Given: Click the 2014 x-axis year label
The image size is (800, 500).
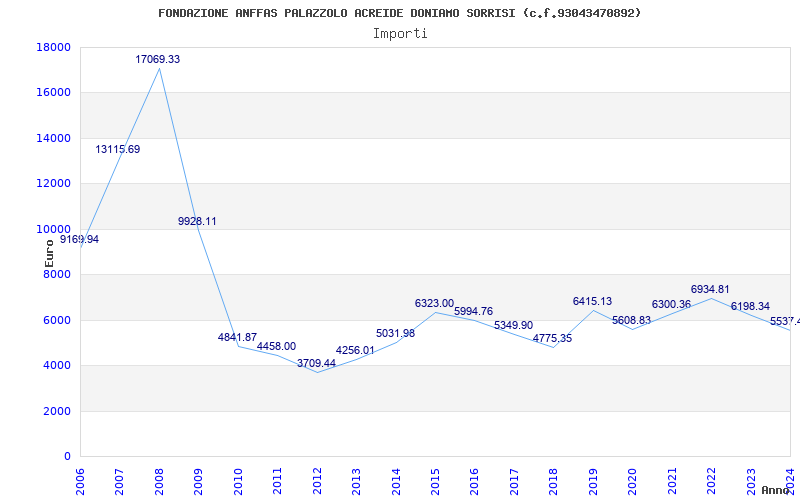Looking at the screenshot, I should 396,481.
